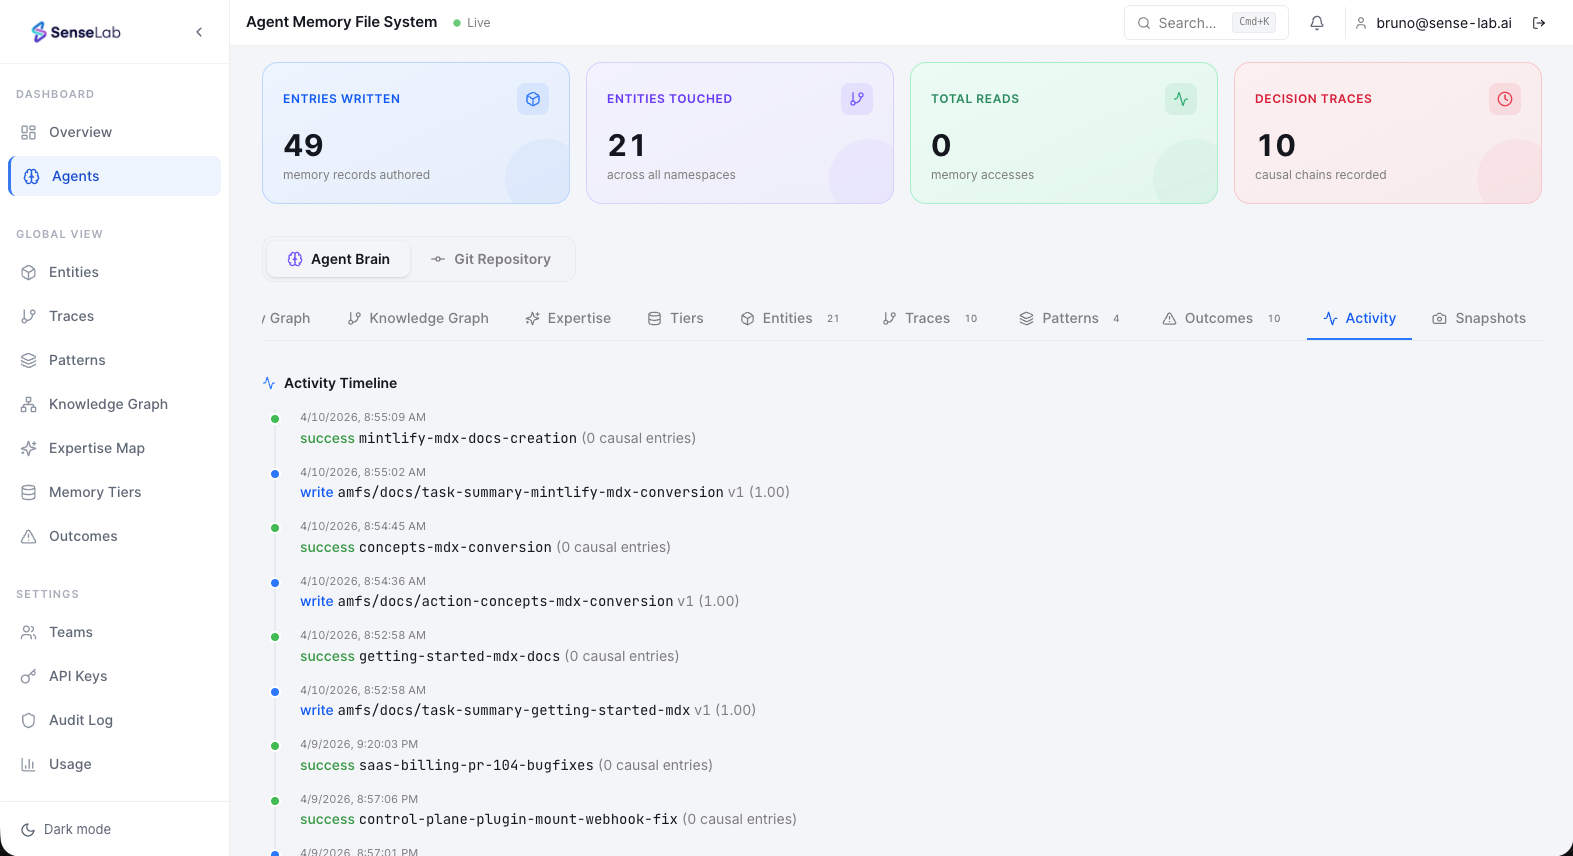
Task: Go to API Keys settings
Action: (x=77, y=676)
